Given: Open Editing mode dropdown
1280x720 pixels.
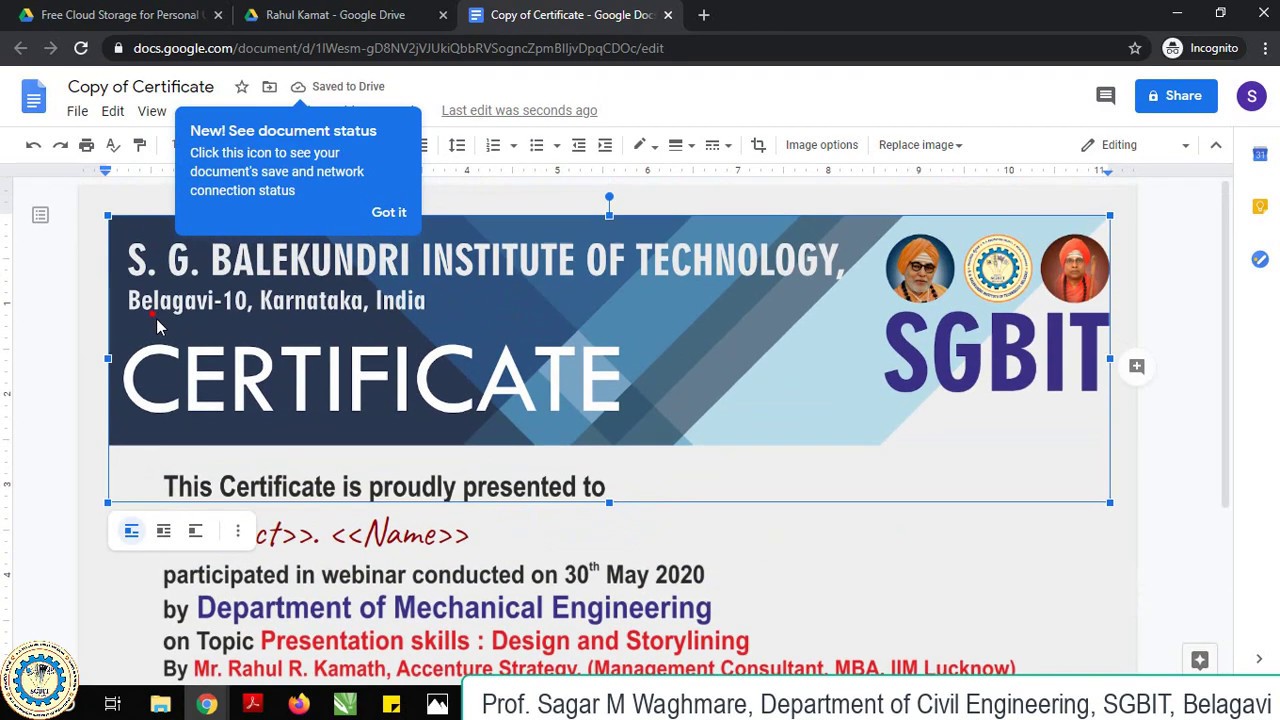Looking at the screenshot, I should coord(1135,145).
